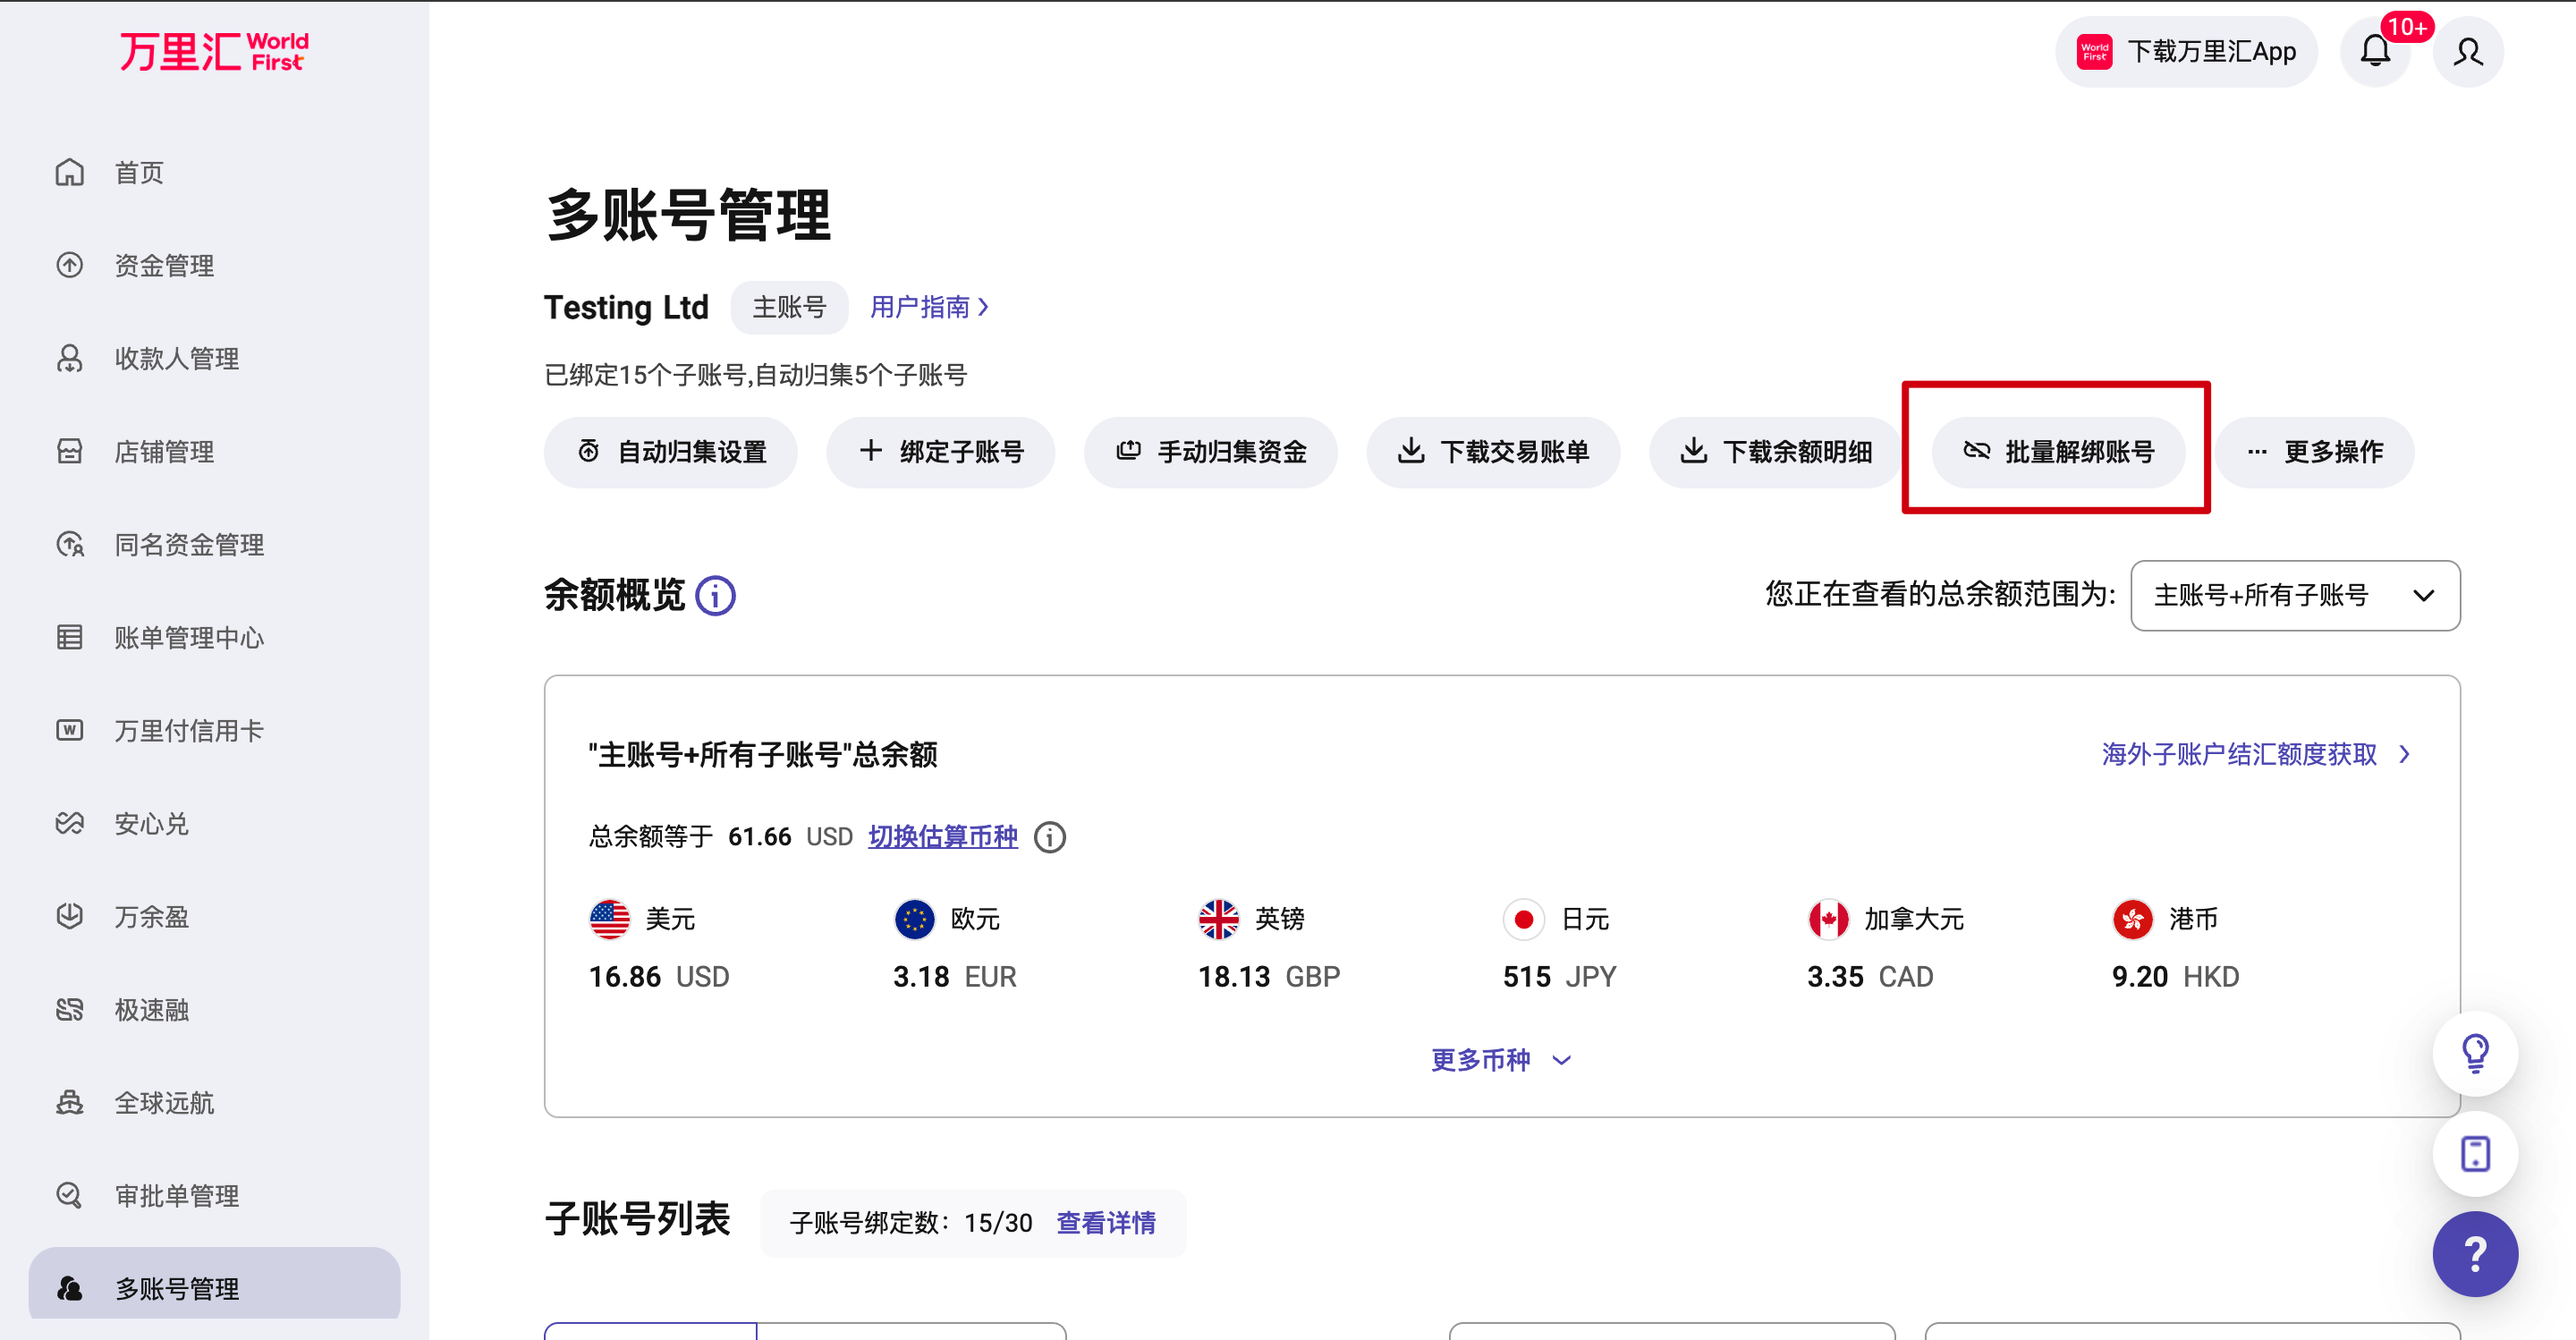Open the user profile icon
Screen dimensions: 2576x1340
[x=2467, y=52]
